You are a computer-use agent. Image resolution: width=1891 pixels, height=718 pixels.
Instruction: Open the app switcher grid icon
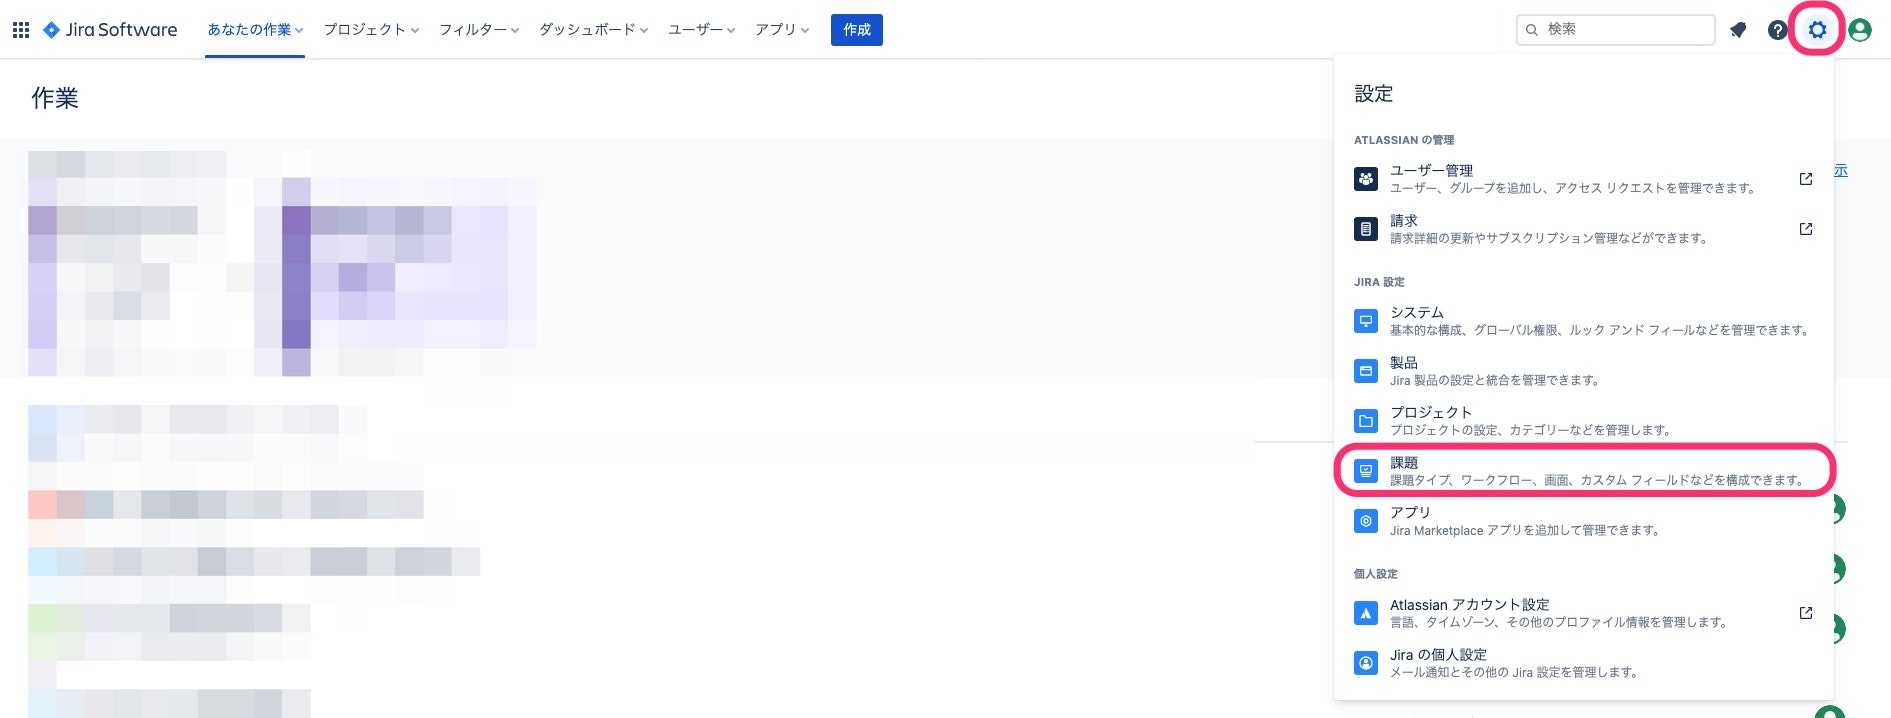(21, 29)
